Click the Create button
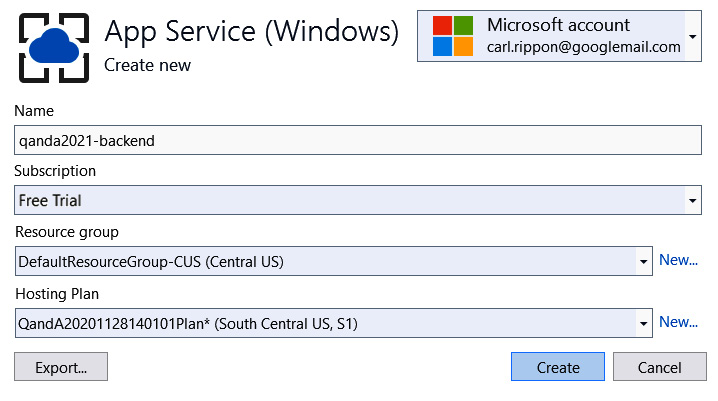 (x=558, y=367)
